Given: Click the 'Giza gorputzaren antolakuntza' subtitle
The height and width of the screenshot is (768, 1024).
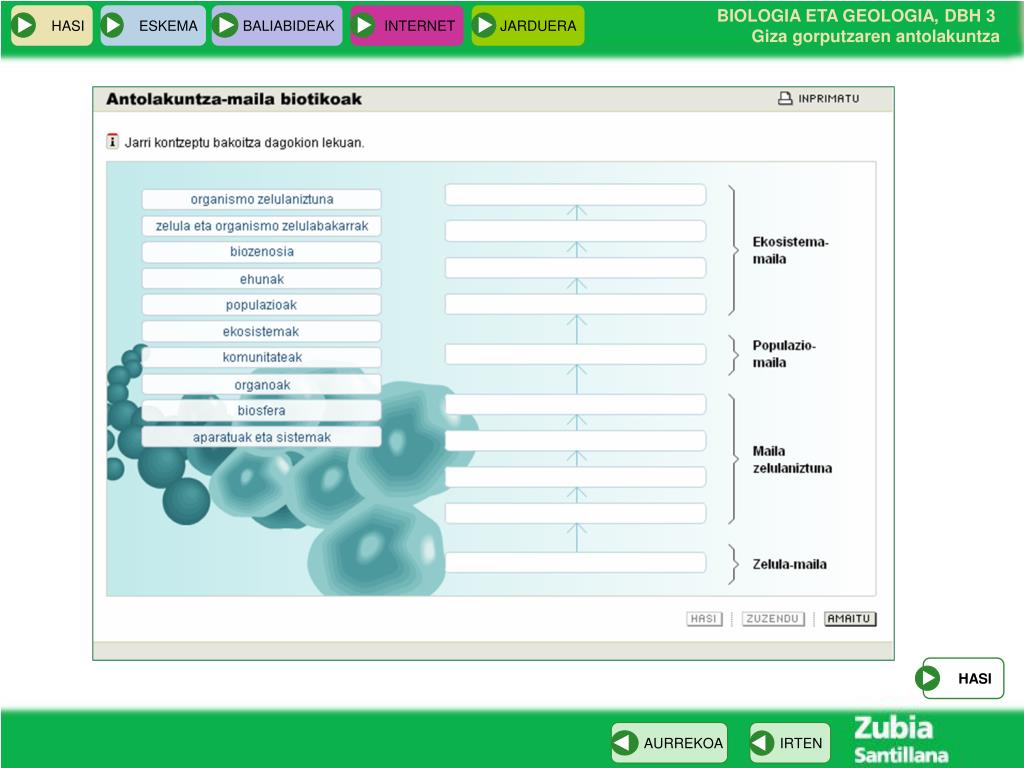Looking at the screenshot, I should pos(875,37).
